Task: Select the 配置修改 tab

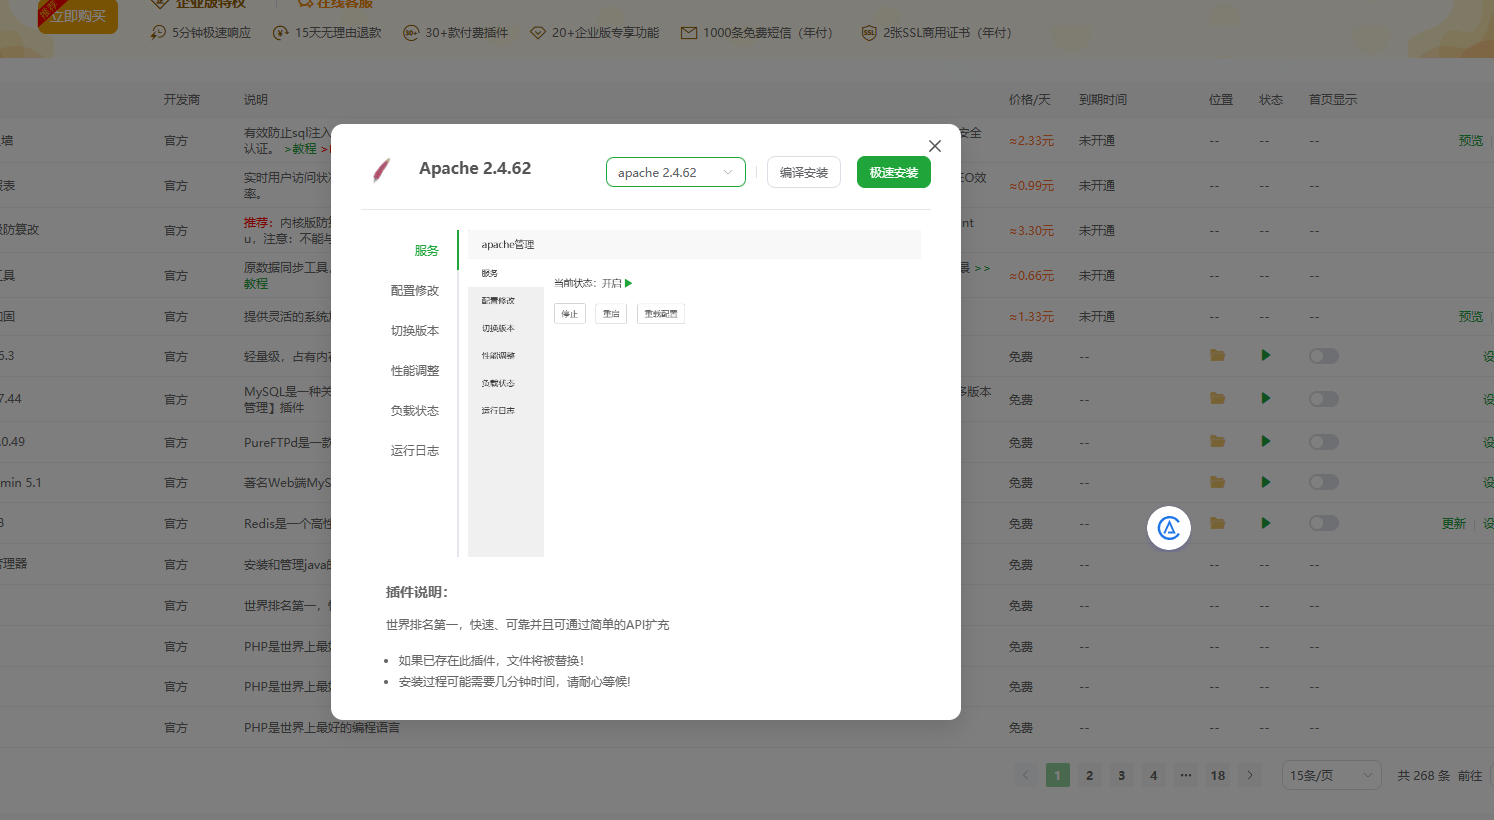Action: (x=415, y=291)
